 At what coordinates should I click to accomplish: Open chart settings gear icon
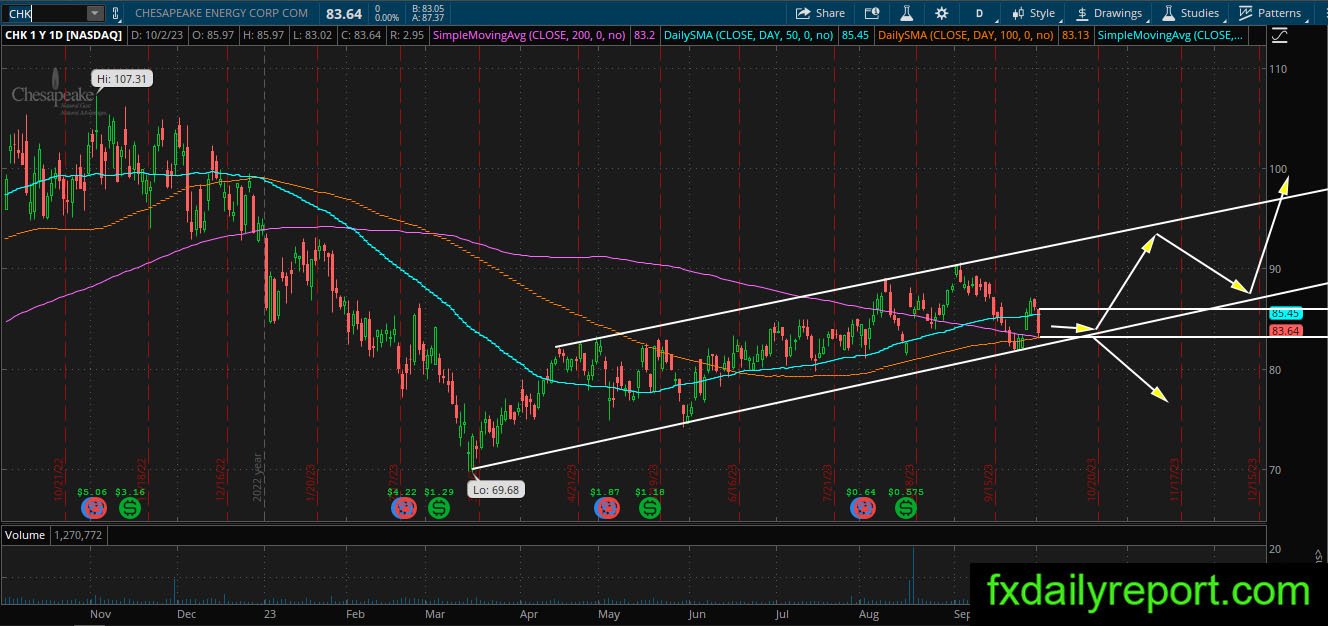pyautogui.click(x=942, y=13)
